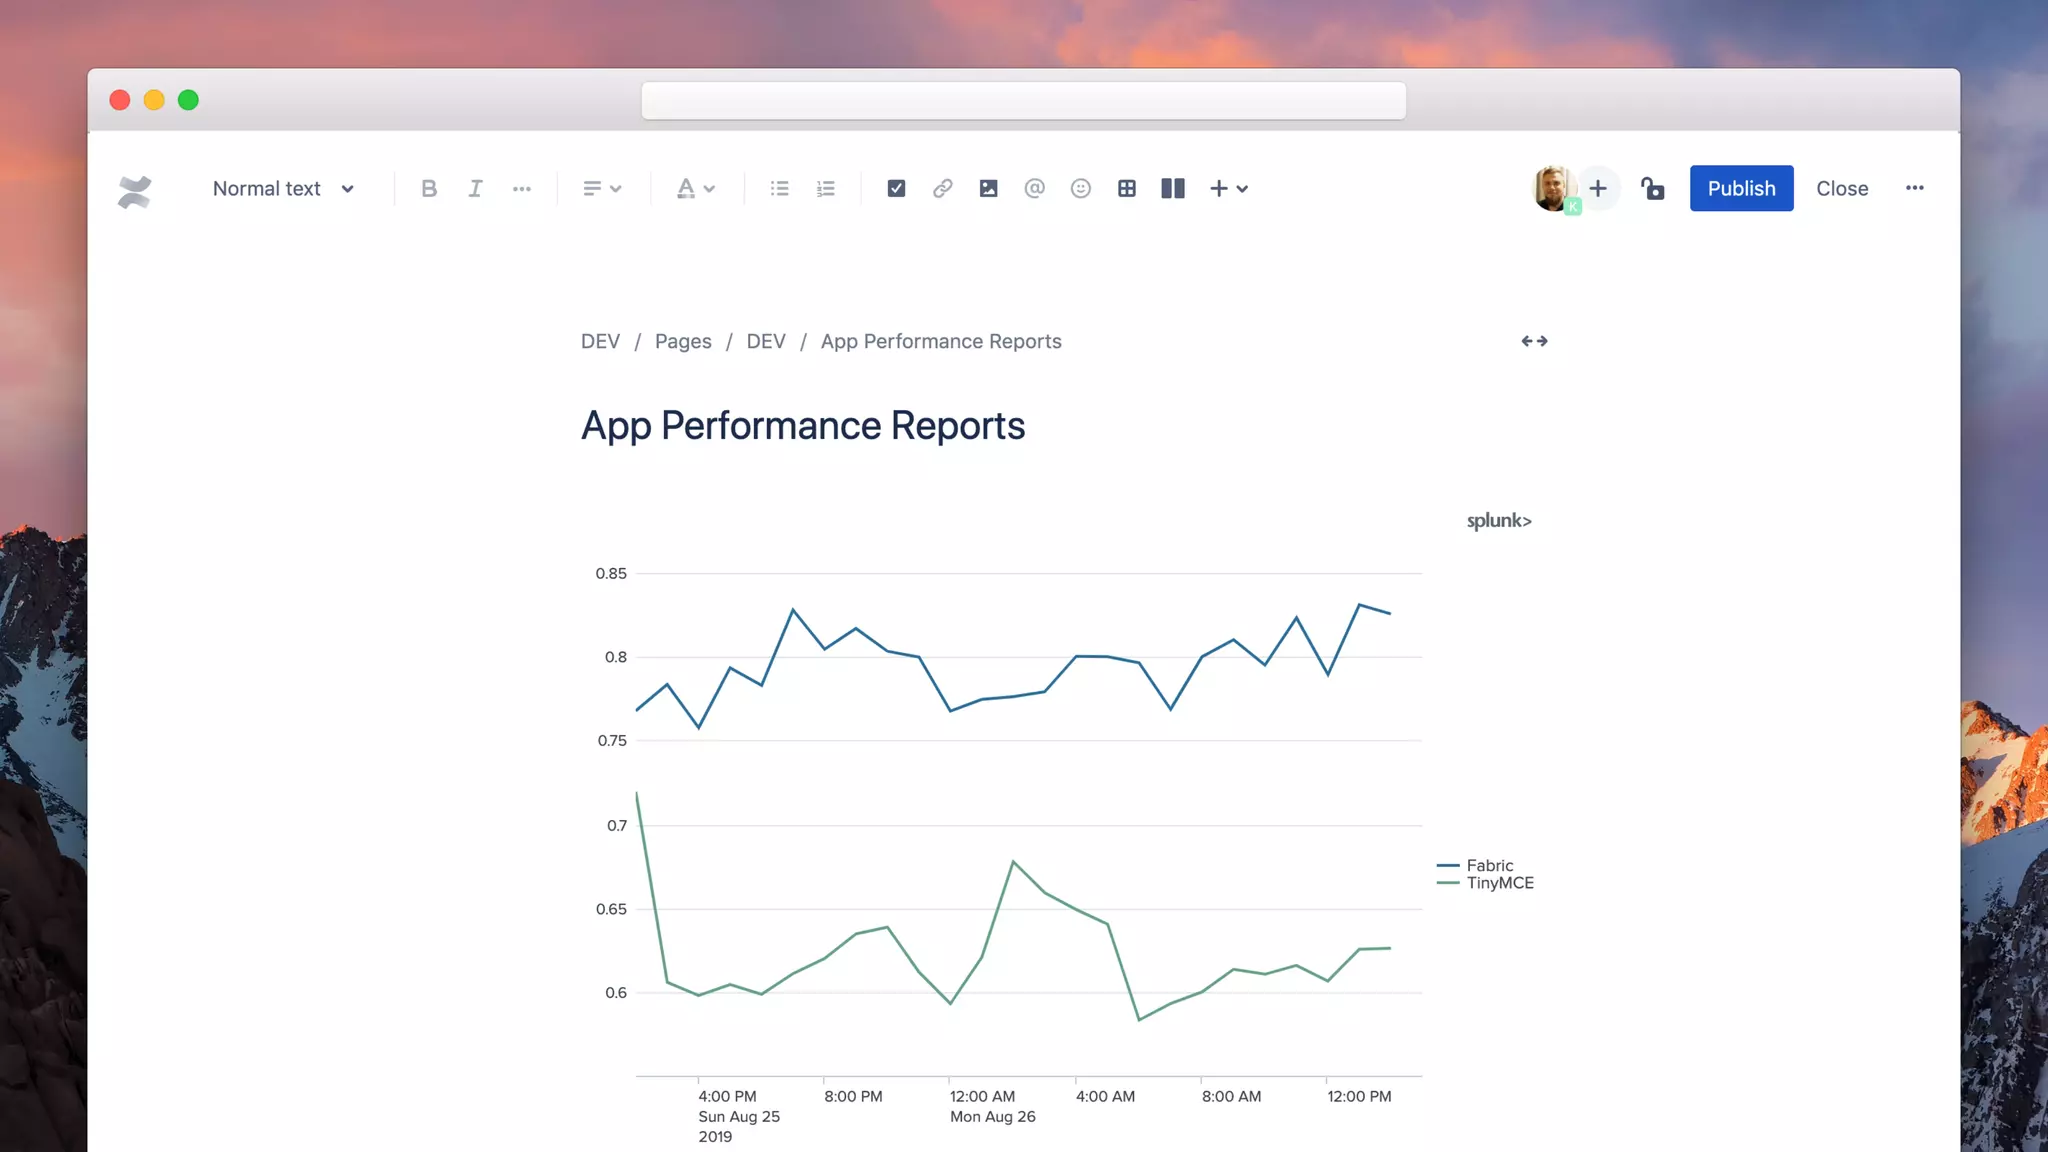Open more formatting options ellipsis
The image size is (2048, 1152).
[x=521, y=188]
